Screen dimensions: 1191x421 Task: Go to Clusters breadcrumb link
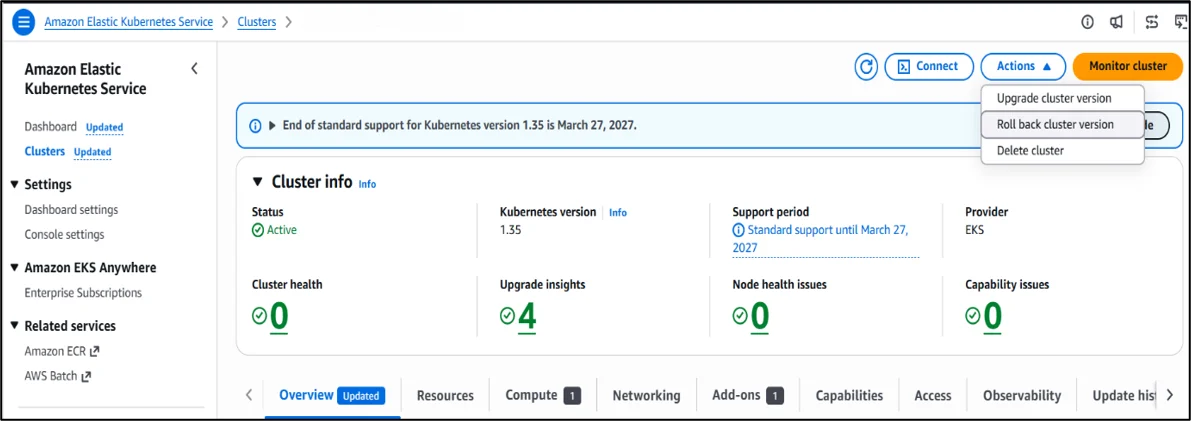(x=257, y=22)
